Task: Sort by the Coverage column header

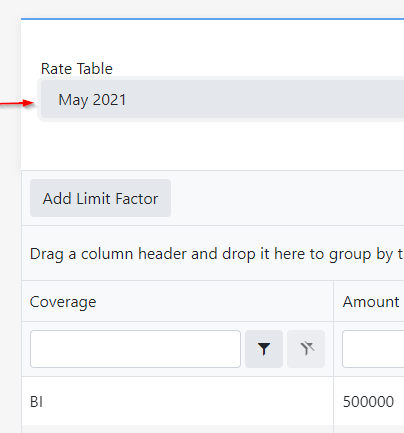Action: coord(63,302)
